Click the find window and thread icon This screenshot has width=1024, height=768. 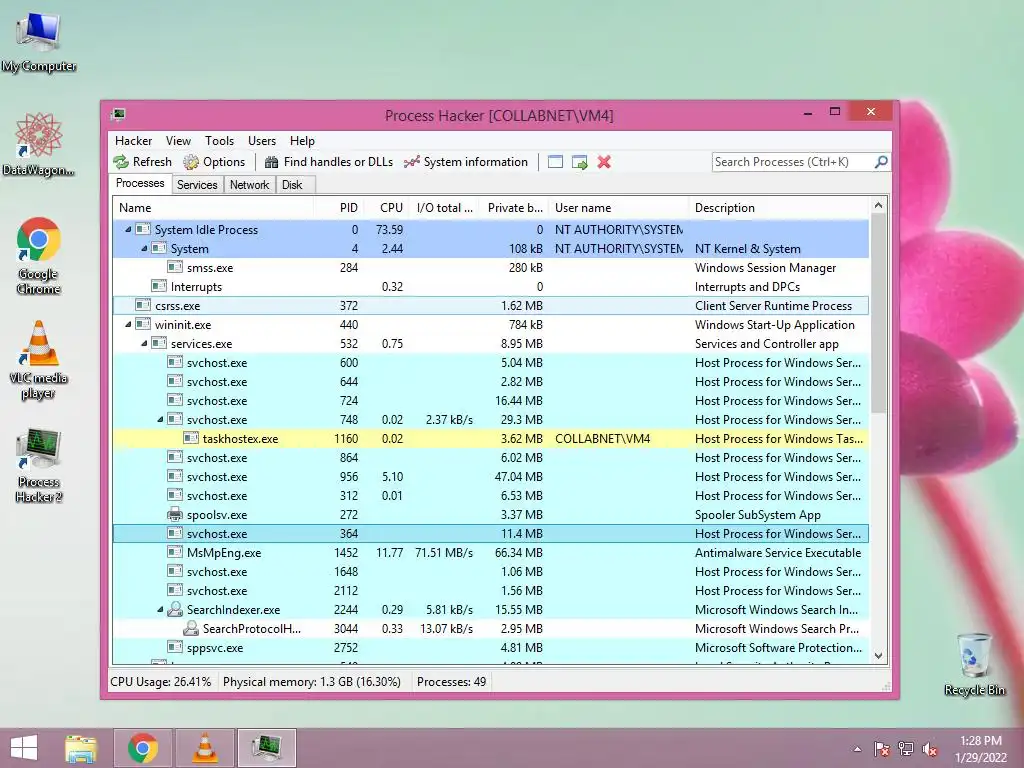click(579, 162)
